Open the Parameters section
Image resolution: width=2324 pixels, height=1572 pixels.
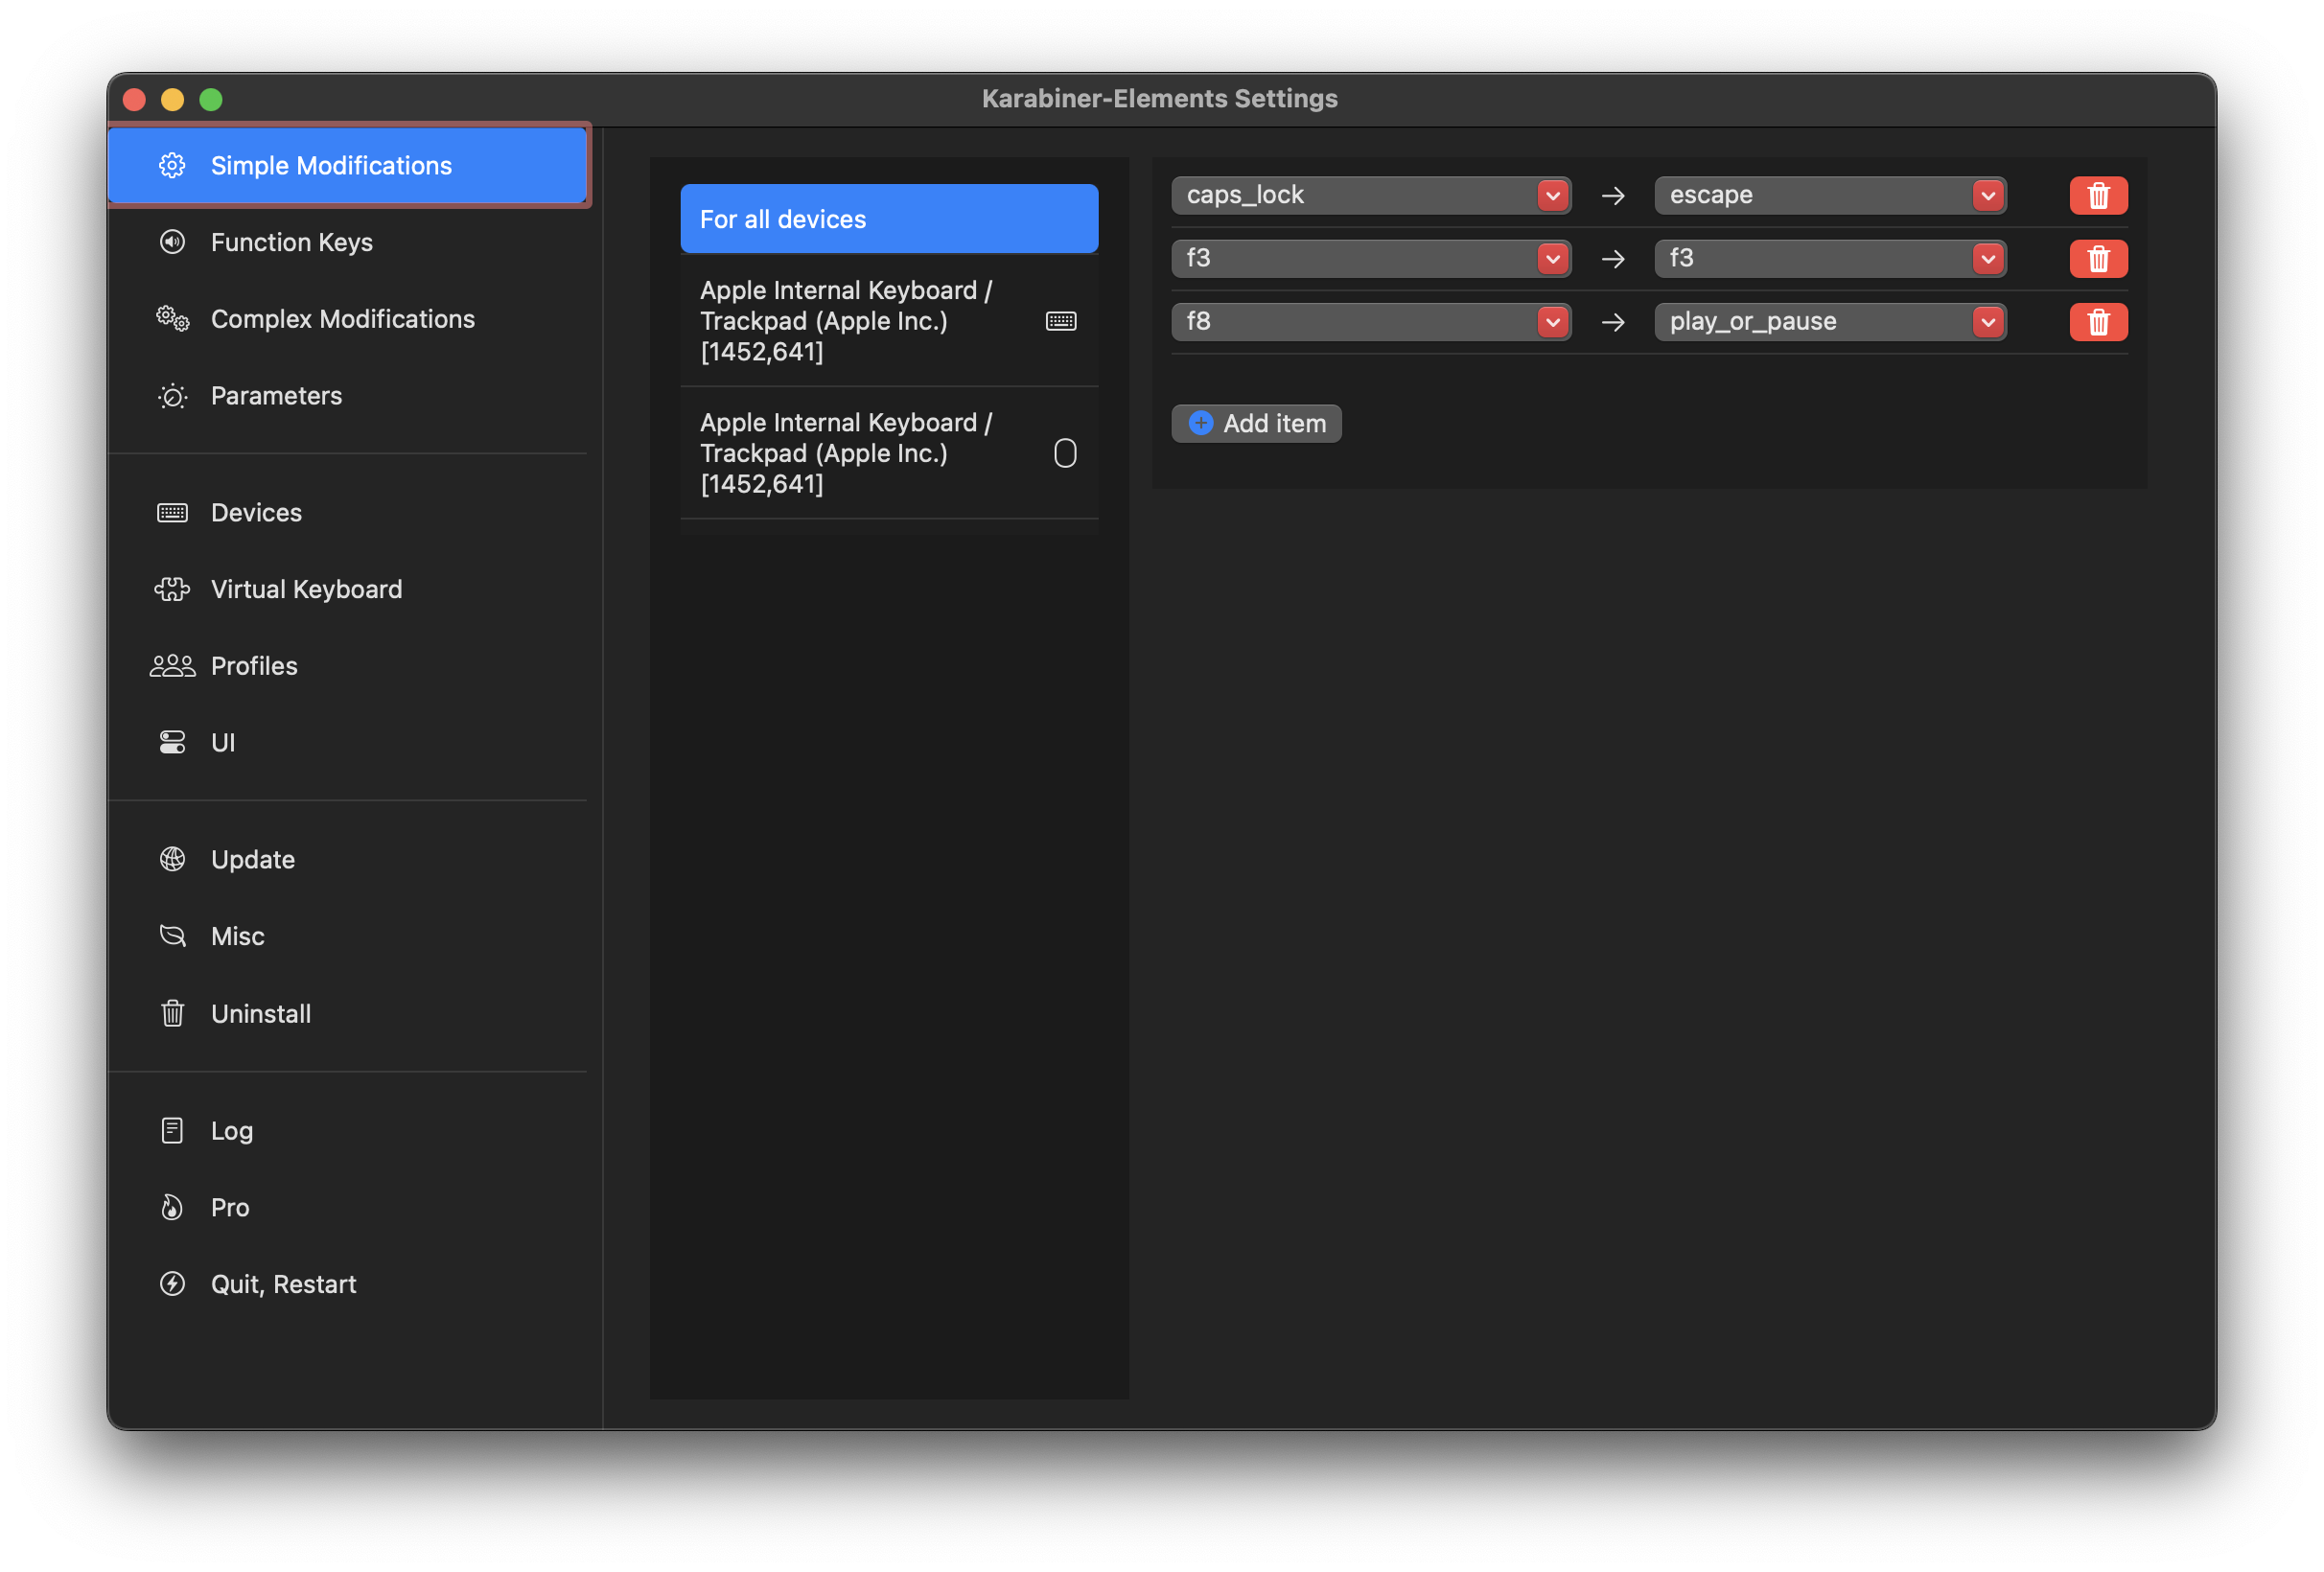(x=276, y=396)
